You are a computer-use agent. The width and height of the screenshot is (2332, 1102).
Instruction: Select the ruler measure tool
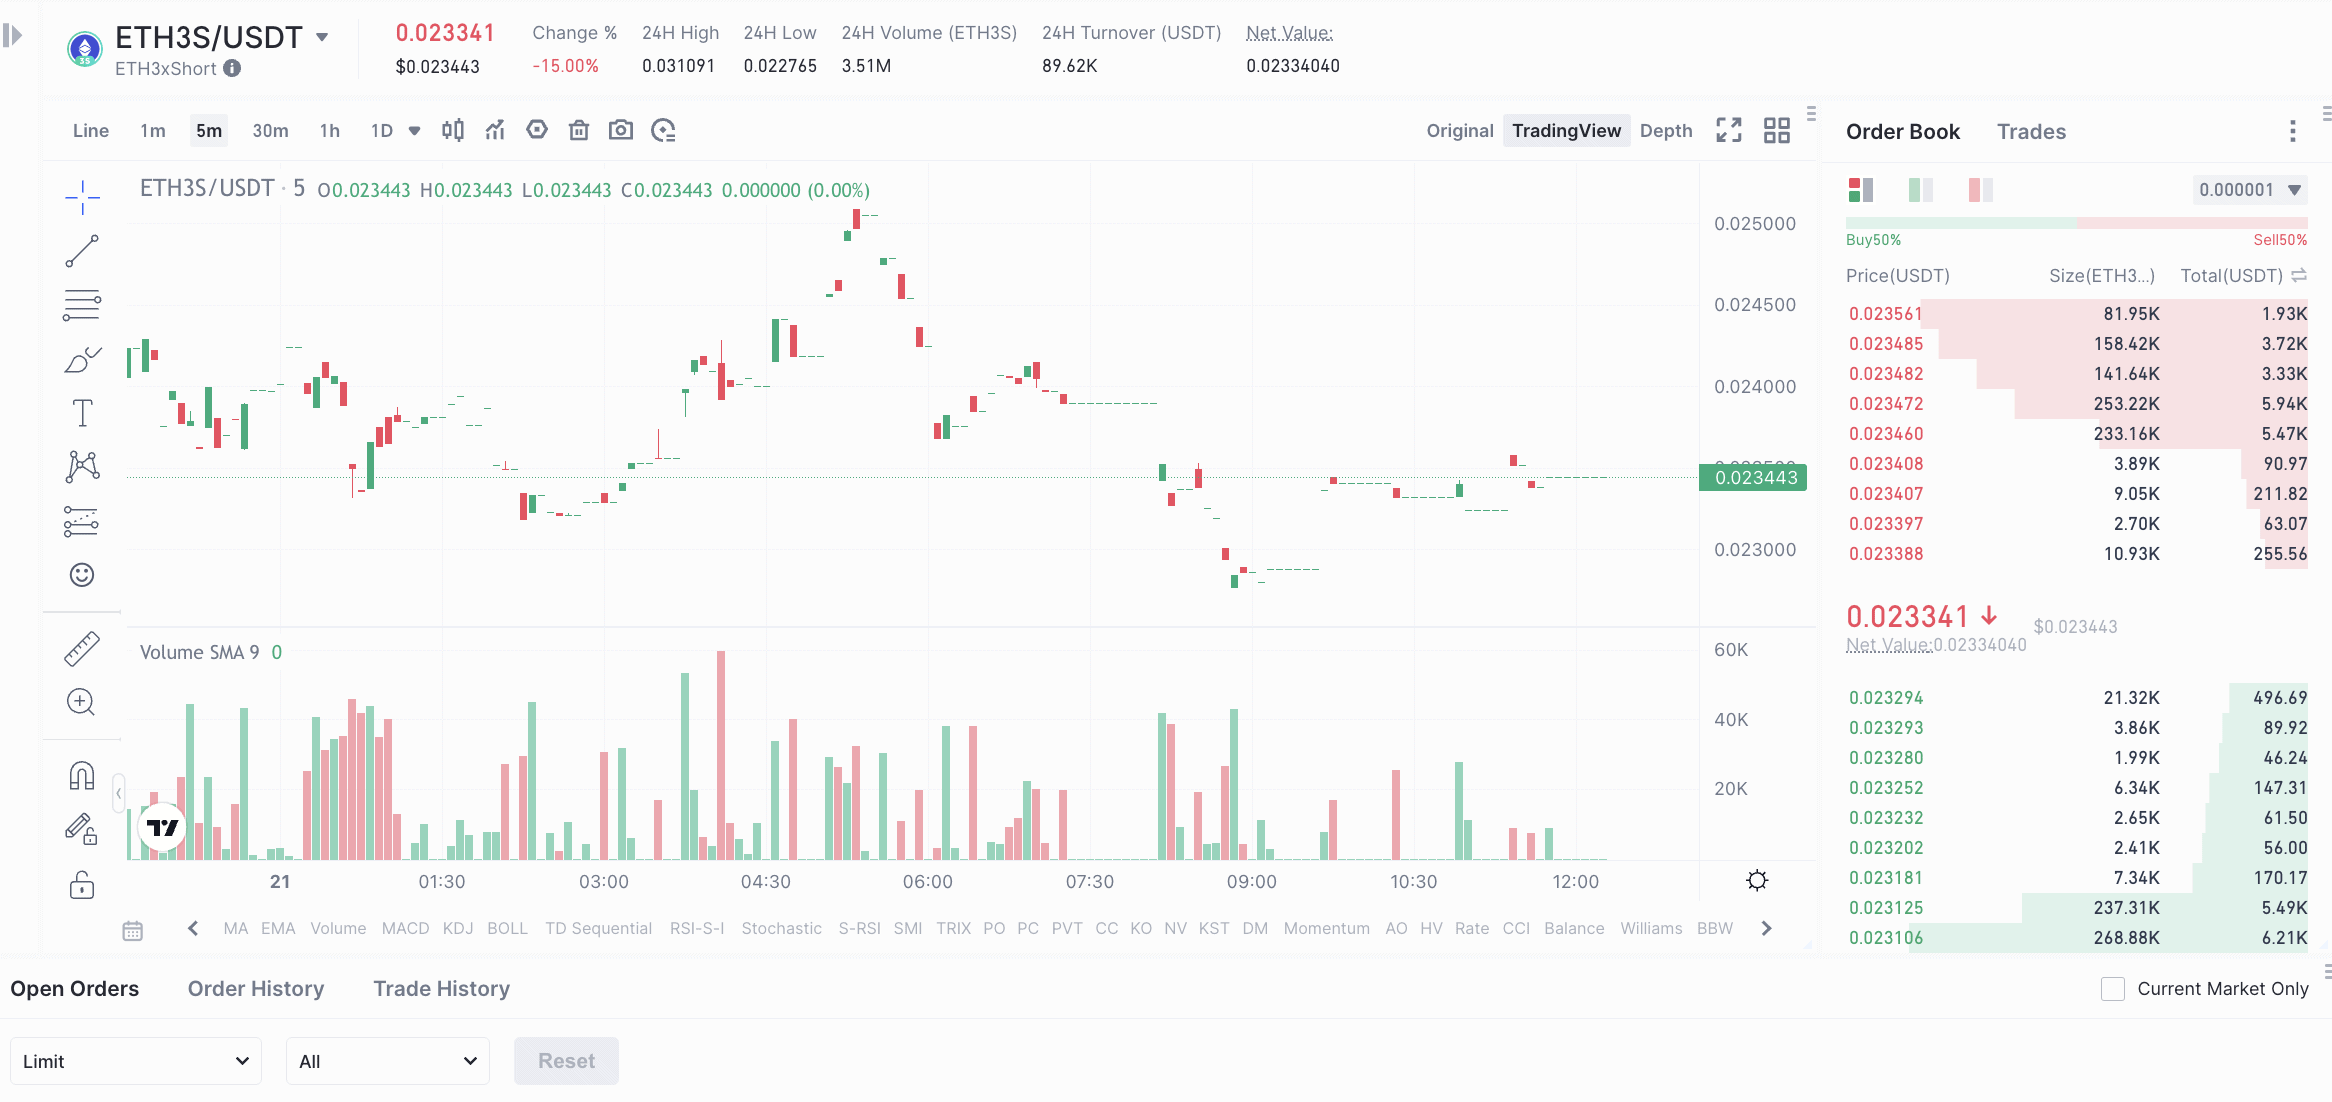[82, 648]
